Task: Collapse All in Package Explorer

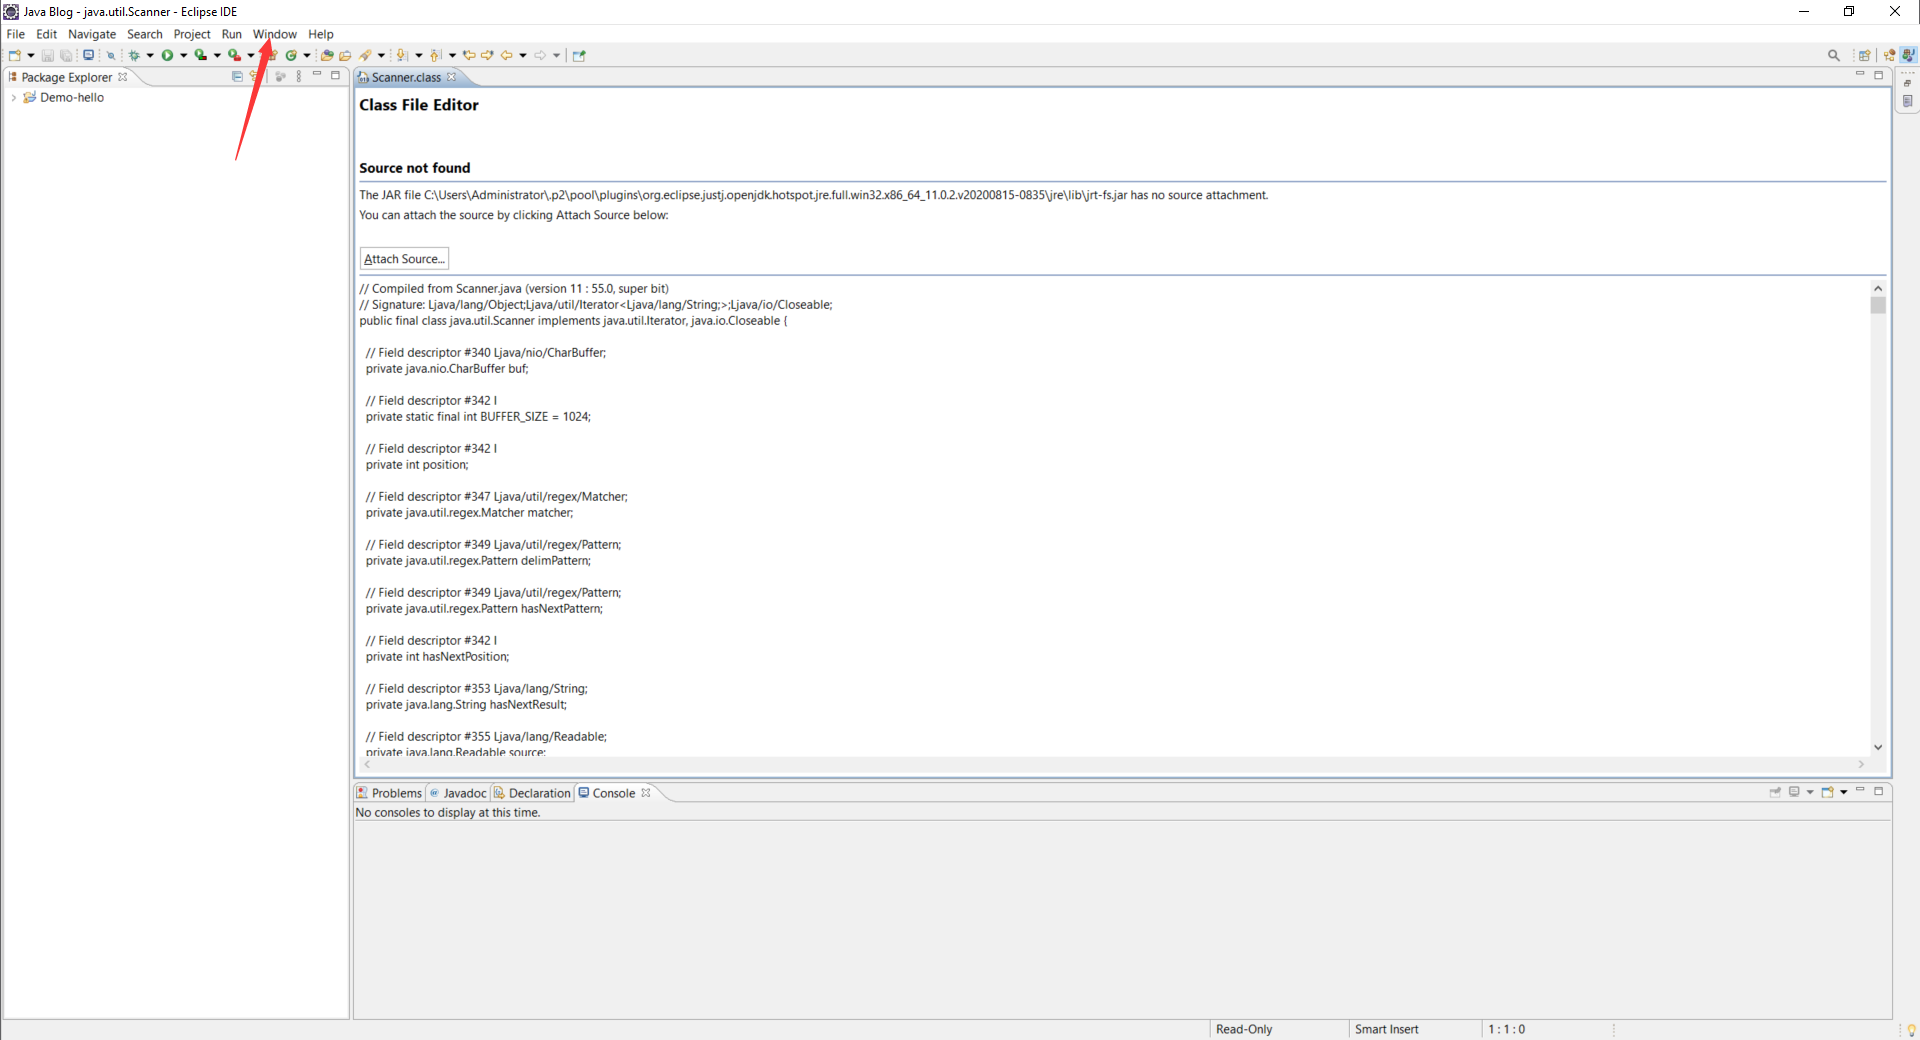Action: click(x=237, y=76)
